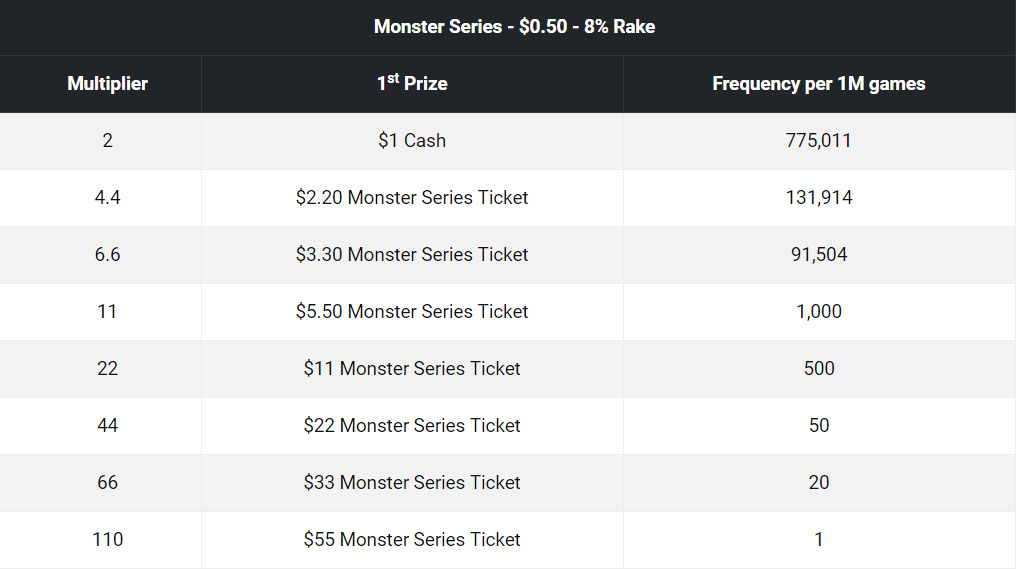Click the $11 Monster Series Ticket cell

[412, 369]
